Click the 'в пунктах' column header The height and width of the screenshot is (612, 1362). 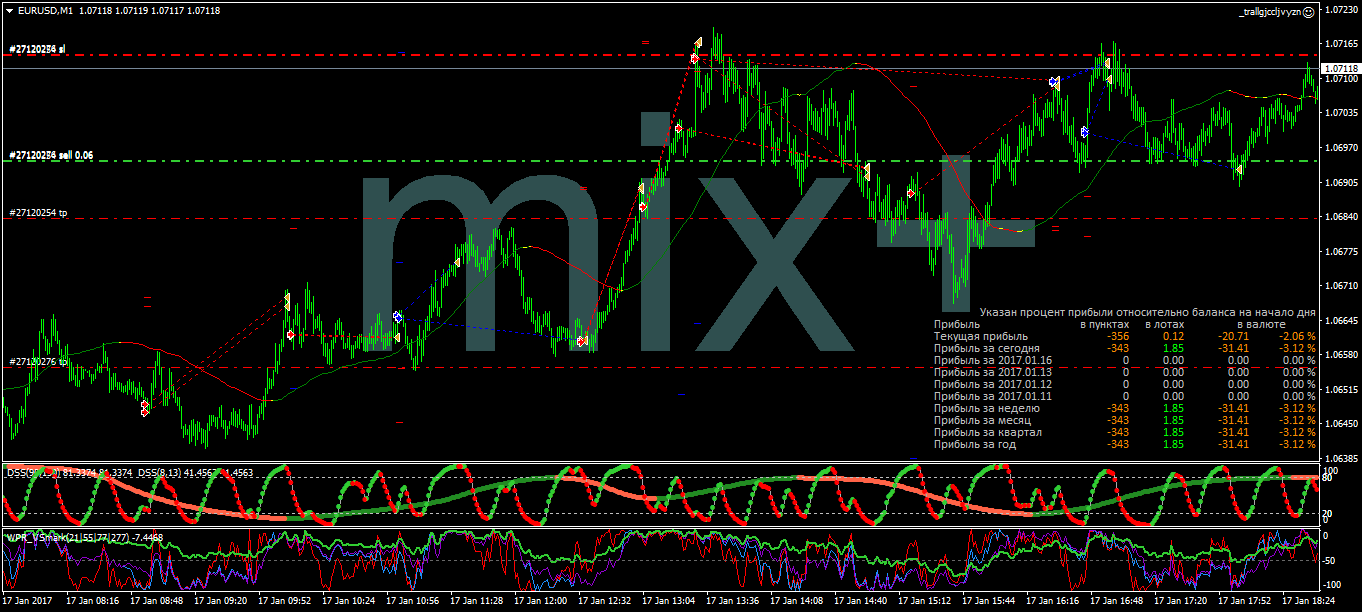(x=1105, y=325)
